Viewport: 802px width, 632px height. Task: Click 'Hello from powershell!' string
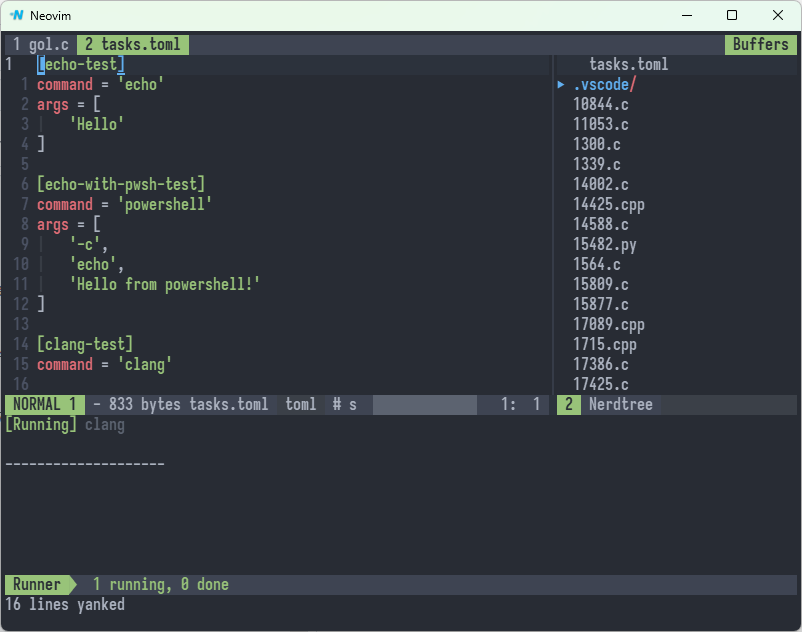point(165,284)
